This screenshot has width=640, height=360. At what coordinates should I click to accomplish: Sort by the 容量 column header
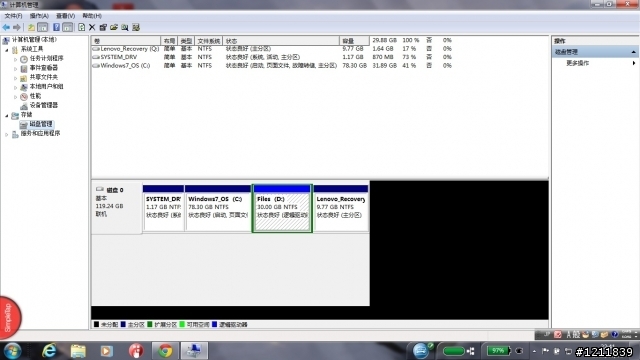pyautogui.click(x=354, y=41)
